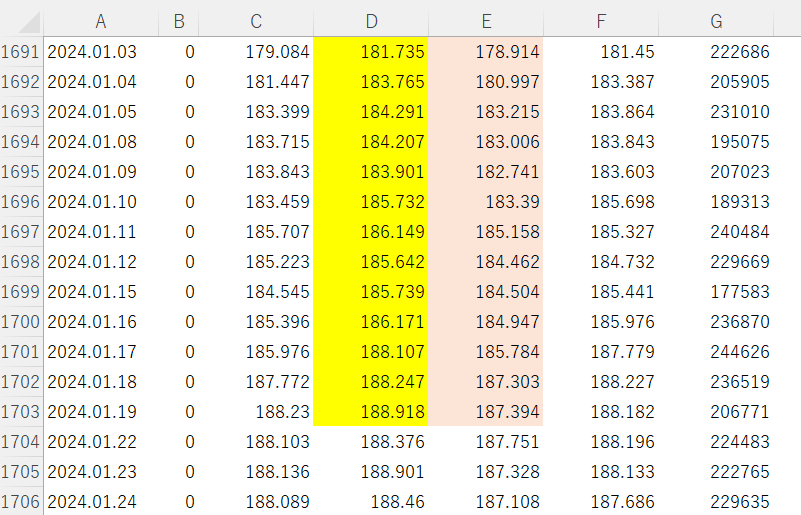Click pink cell 183.006
Image resolution: width=801 pixels, height=515 pixels.
point(486,142)
